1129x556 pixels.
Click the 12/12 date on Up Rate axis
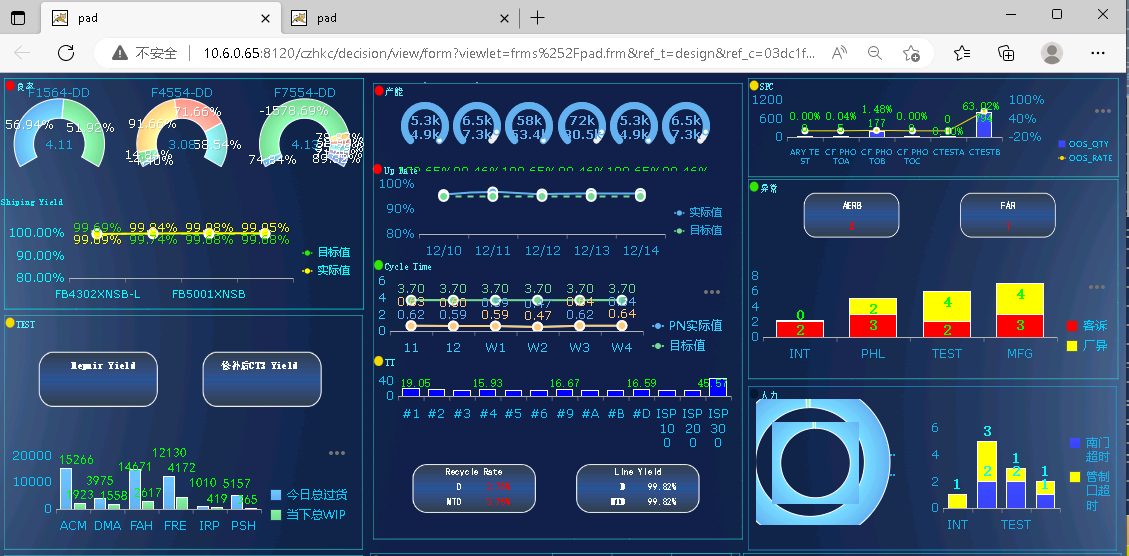542,251
